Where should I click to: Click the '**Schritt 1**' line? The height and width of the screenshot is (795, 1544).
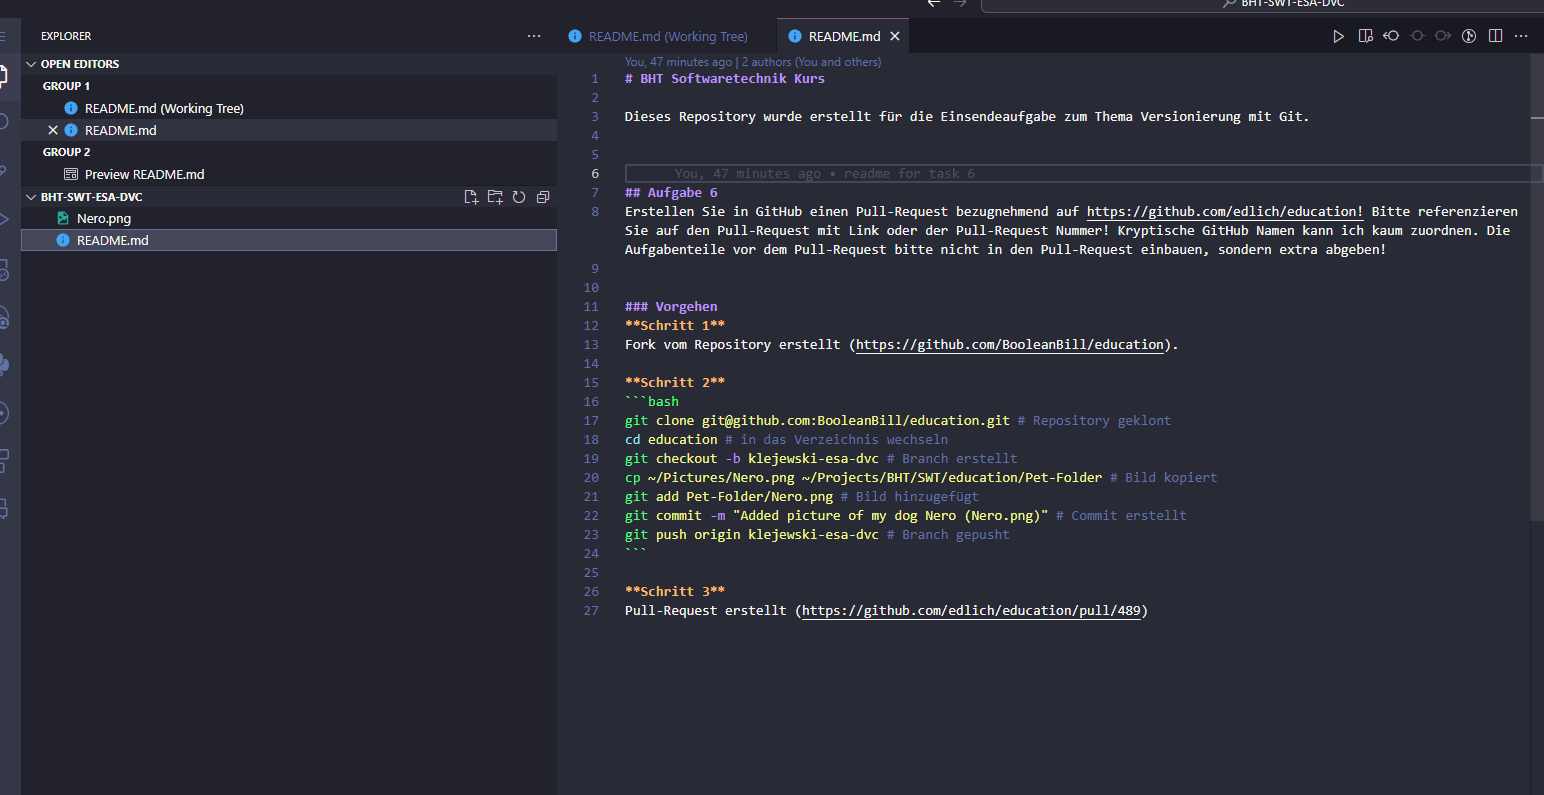[x=675, y=326]
